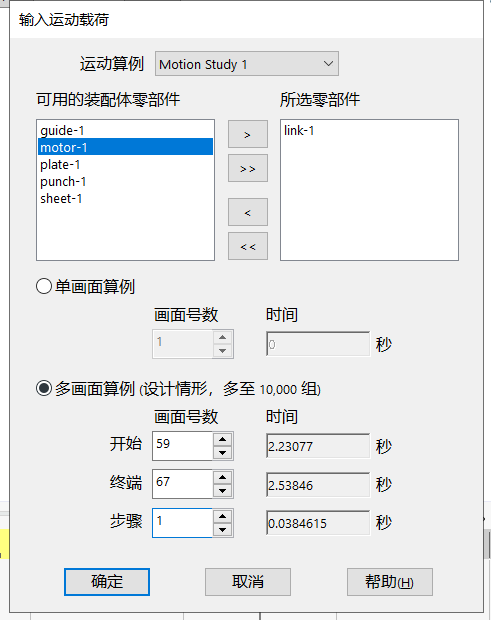Click the 确定 button to confirm
This screenshot has height=620, width=491.
coord(107,582)
